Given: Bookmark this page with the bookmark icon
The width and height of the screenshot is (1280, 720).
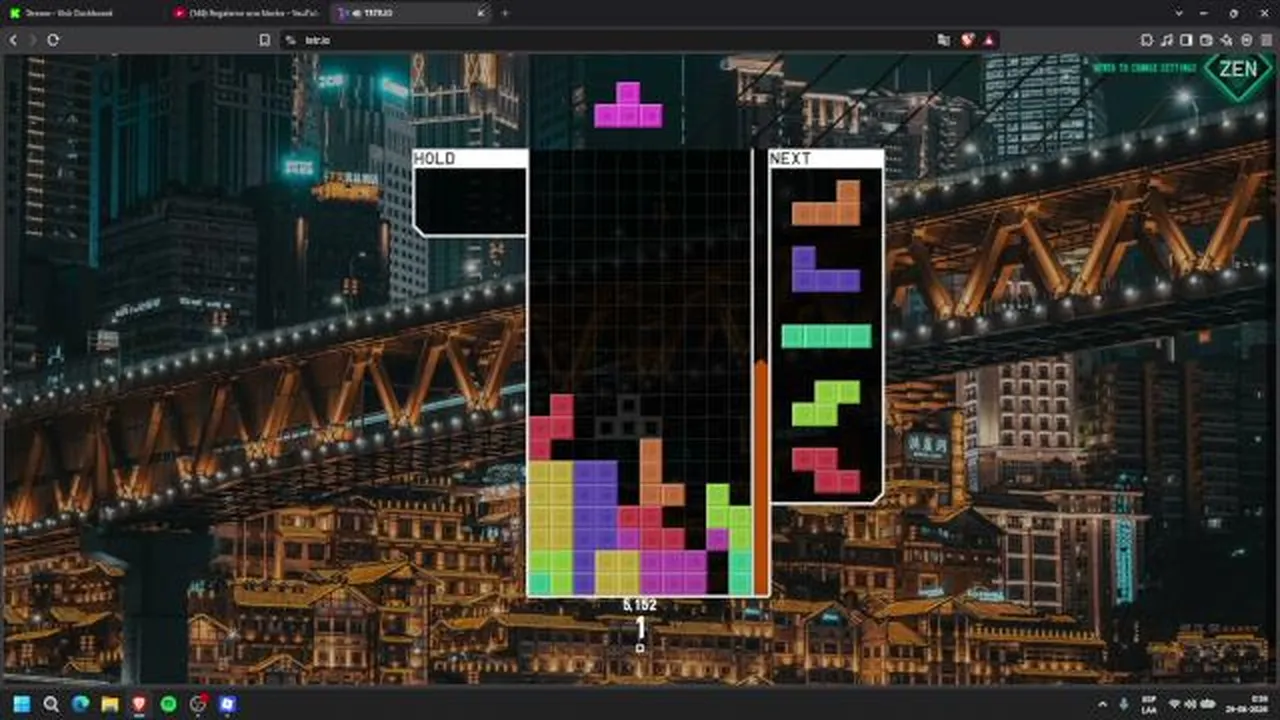Looking at the screenshot, I should coord(264,40).
